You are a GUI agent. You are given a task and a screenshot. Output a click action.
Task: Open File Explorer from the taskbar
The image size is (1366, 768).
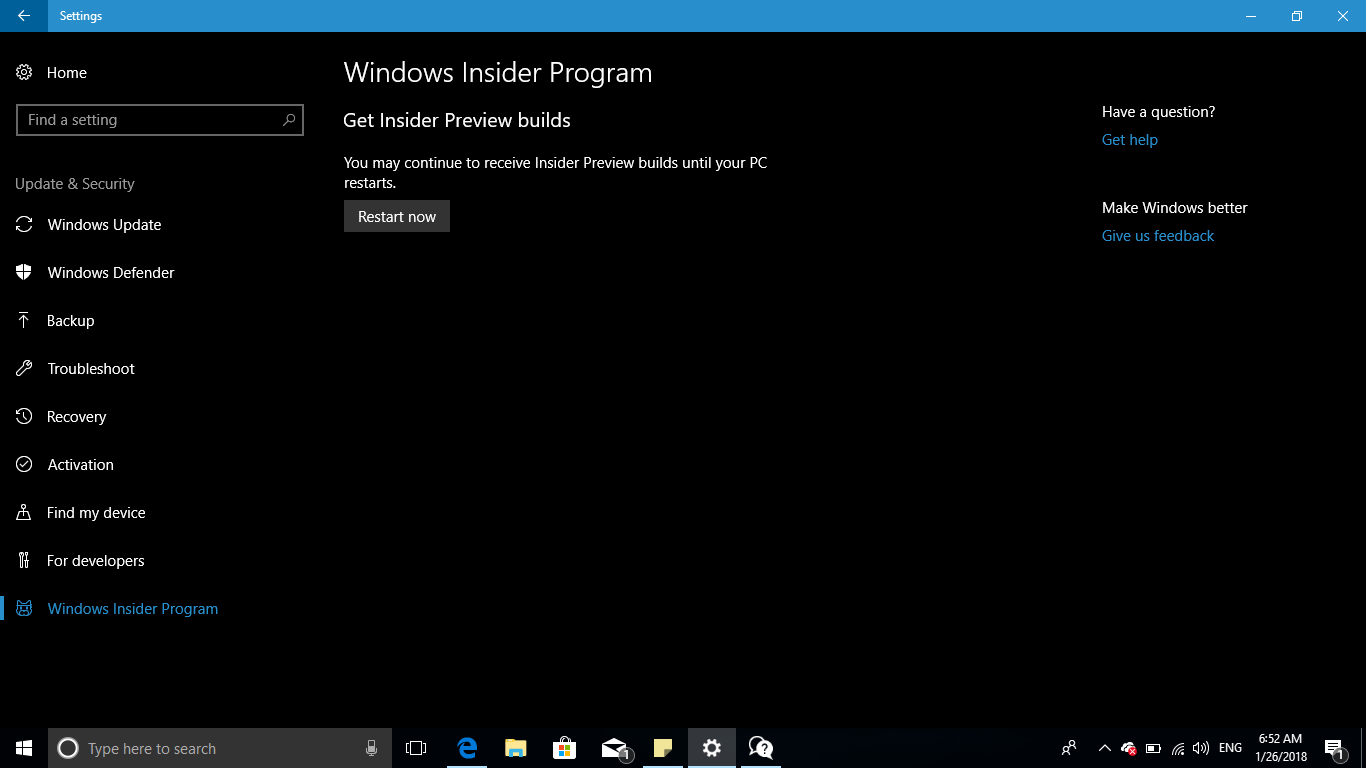[516, 748]
